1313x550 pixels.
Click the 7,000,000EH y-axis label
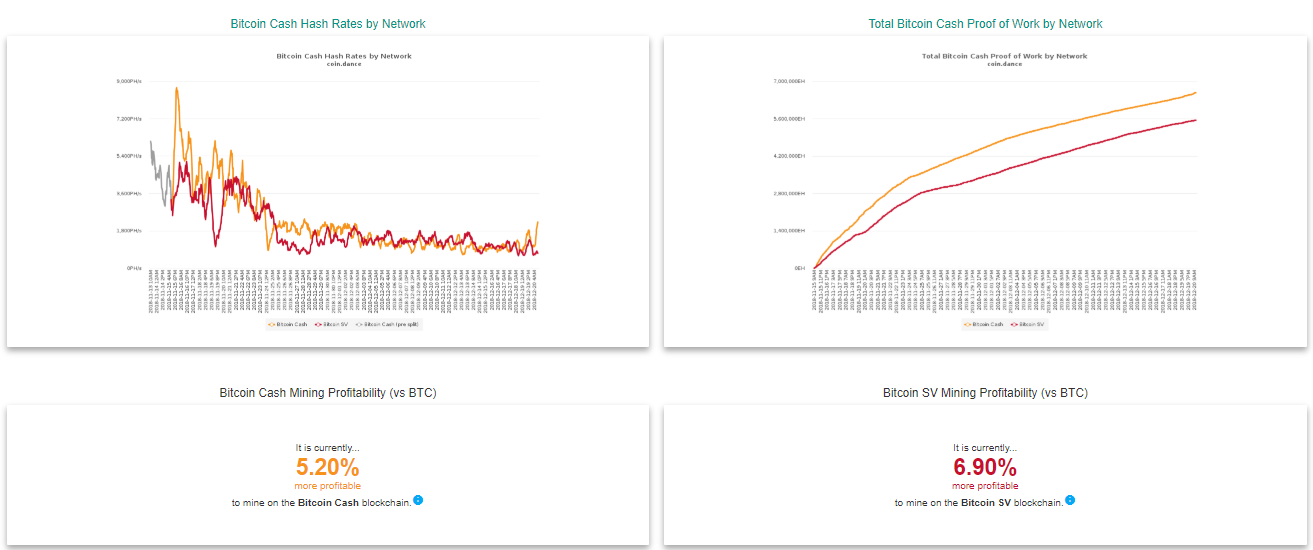(x=789, y=81)
